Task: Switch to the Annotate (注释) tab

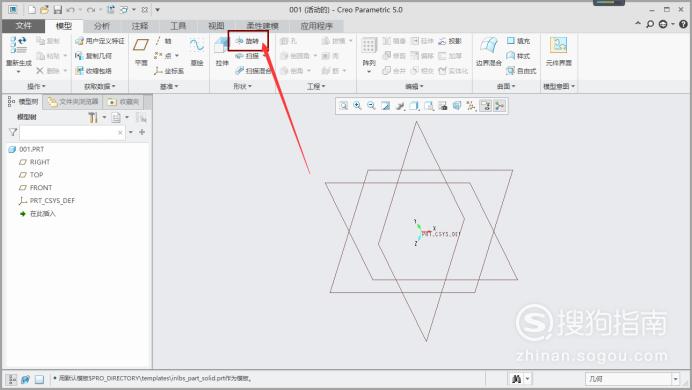Action: pyautogui.click(x=140, y=26)
